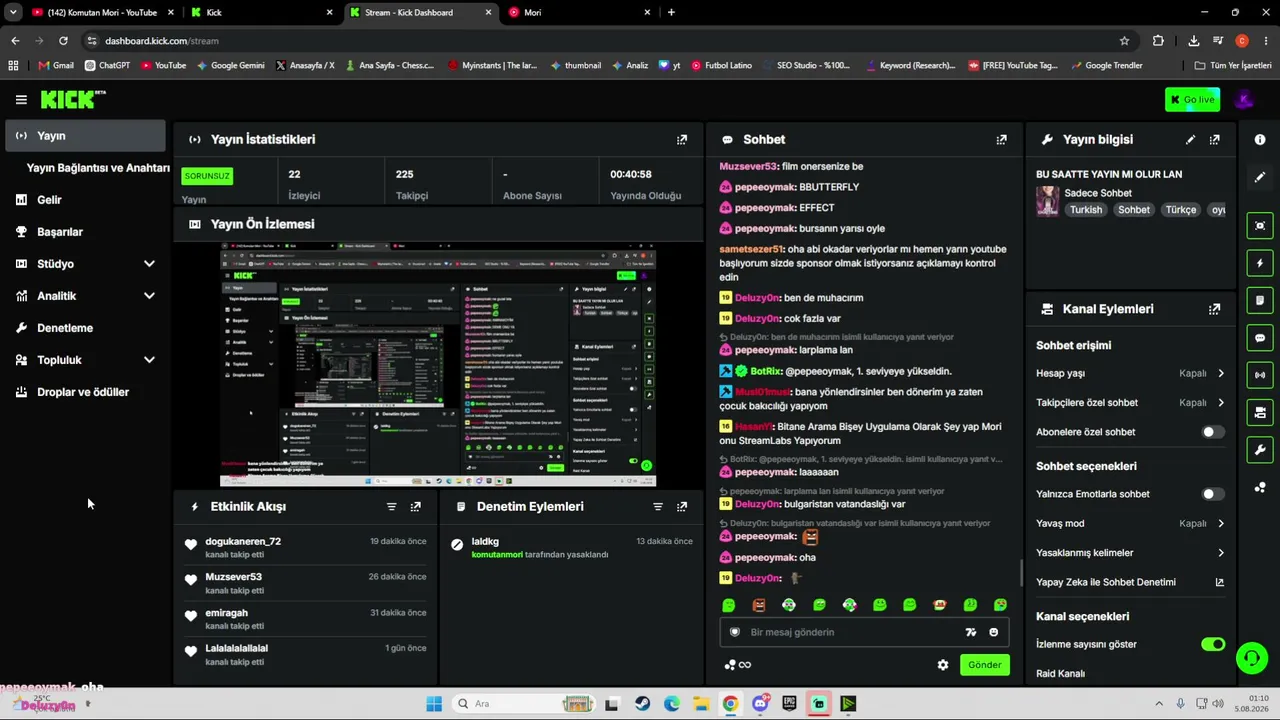Toggle the broadcast stats widget icon
Viewport: 1280px width, 720px height.
coord(1260,375)
